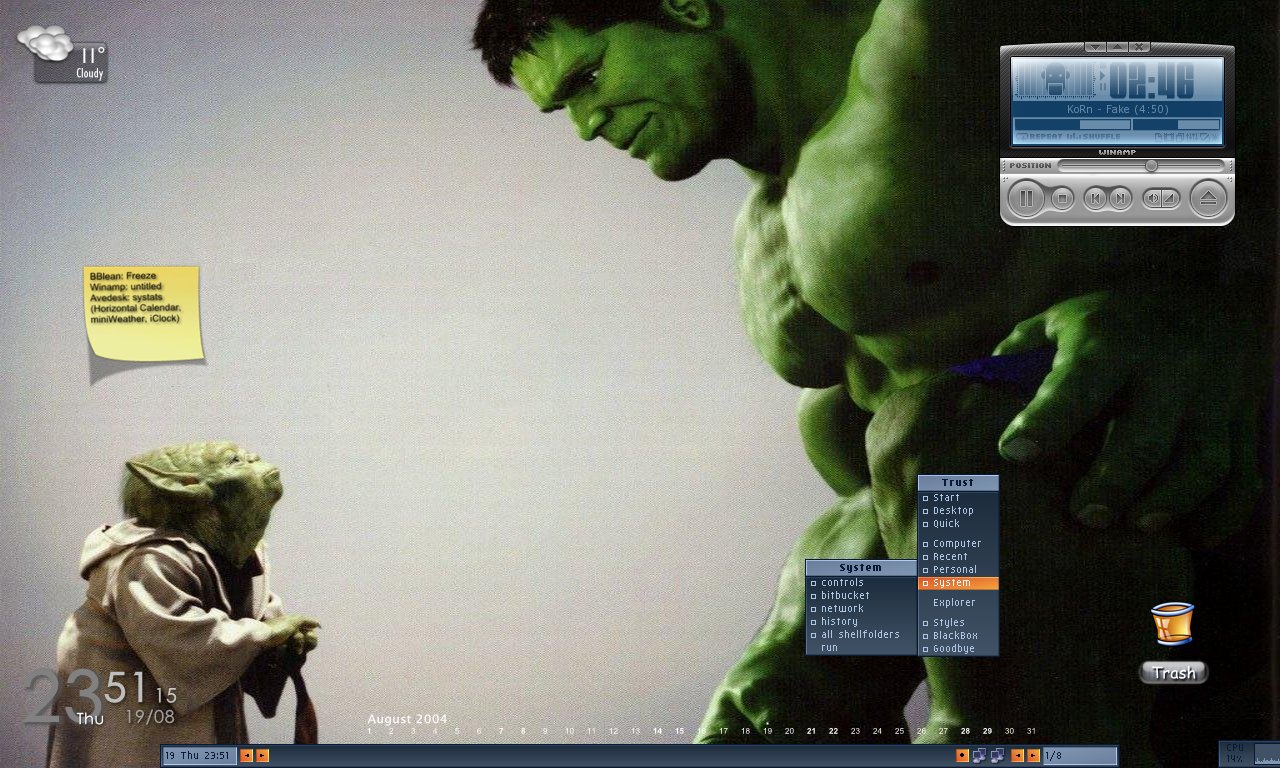Viewport: 1280px width, 768px height.
Task: Open Desktop submenu in Trust menu
Action: tap(958, 510)
